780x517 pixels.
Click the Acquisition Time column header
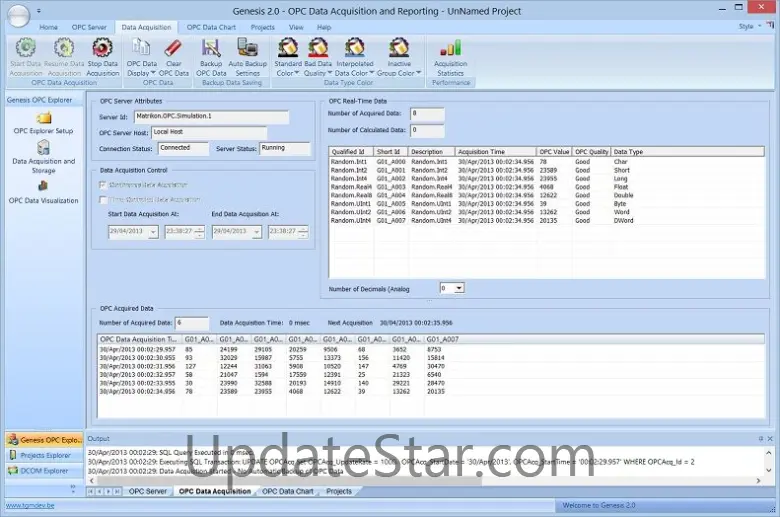pos(496,152)
